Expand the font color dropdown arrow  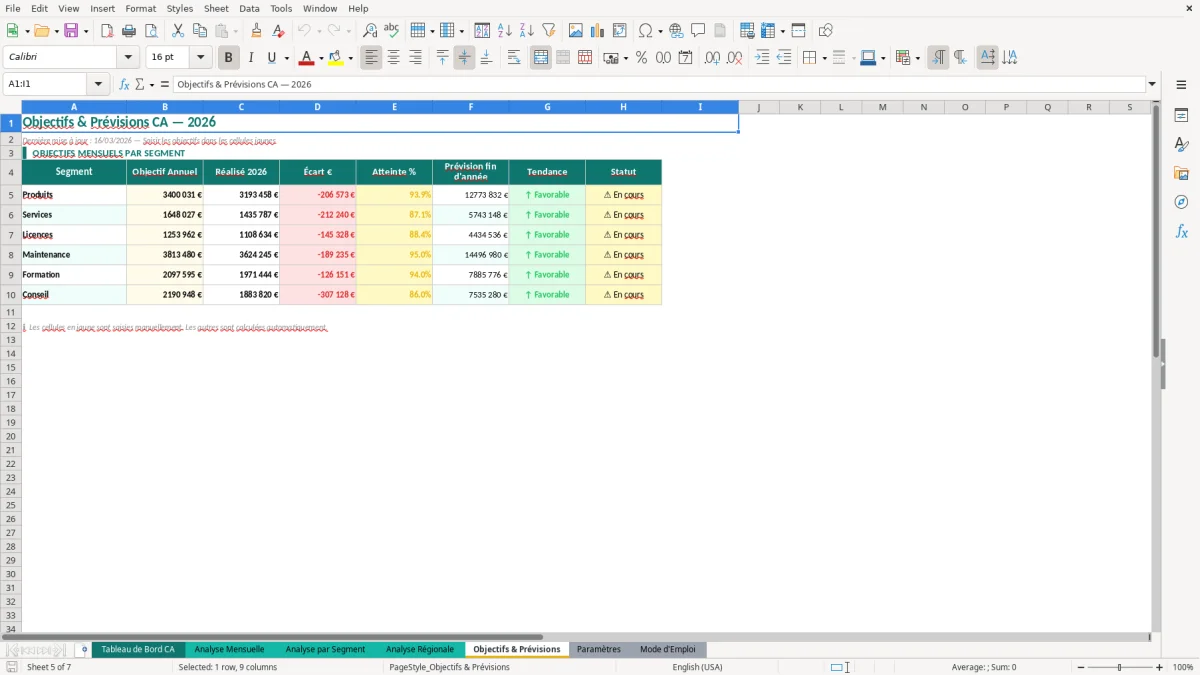(321, 58)
